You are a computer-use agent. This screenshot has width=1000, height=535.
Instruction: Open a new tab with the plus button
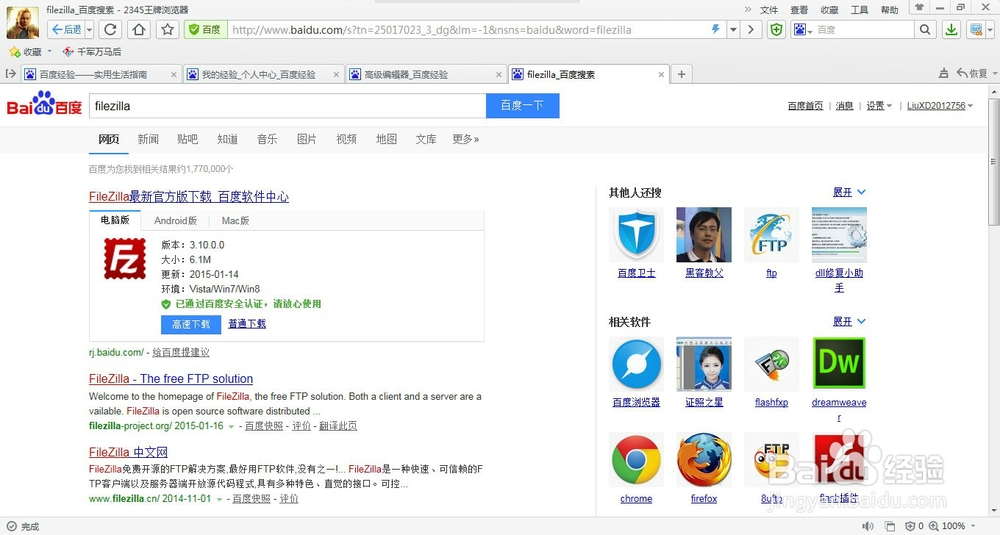681,74
